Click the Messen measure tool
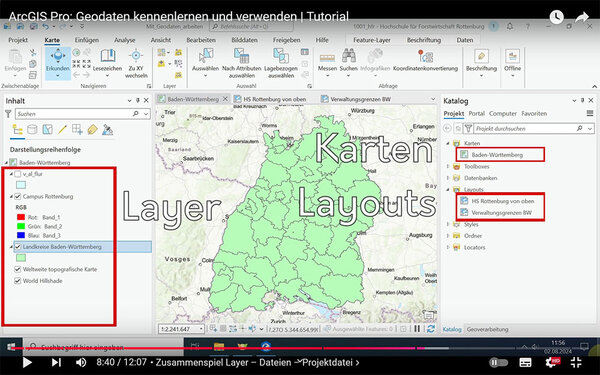The width and height of the screenshot is (600, 375). tap(327, 63)
